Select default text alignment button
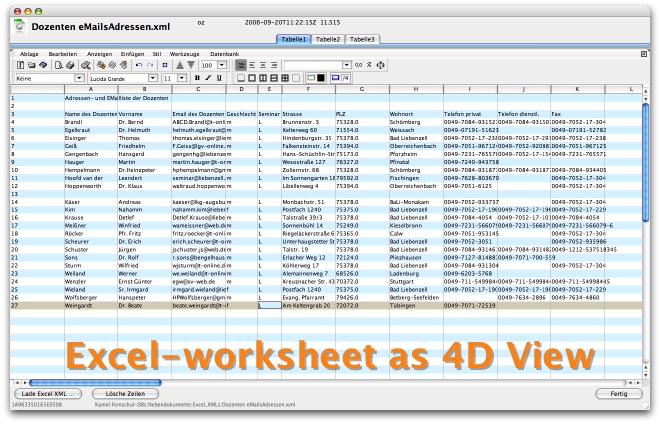 [241, 65]
